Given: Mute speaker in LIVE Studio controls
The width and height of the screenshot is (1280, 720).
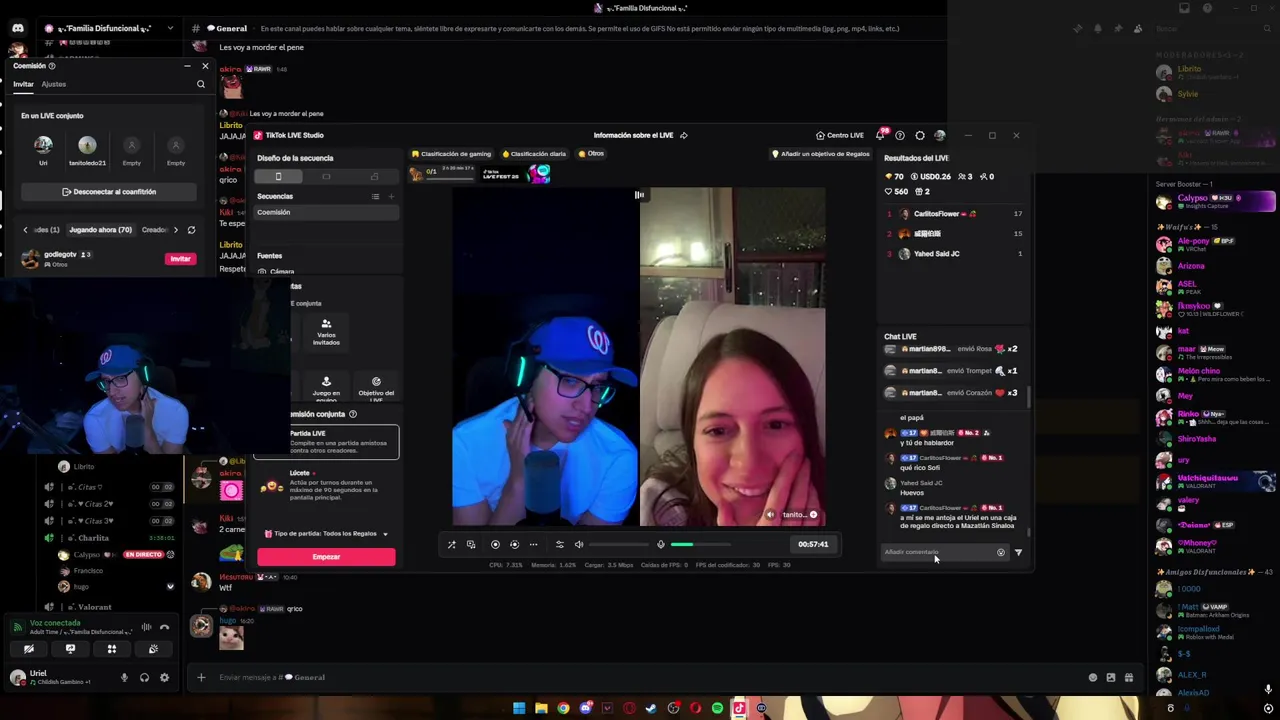Looking at the screenshot, I should (x=578, y=544).
